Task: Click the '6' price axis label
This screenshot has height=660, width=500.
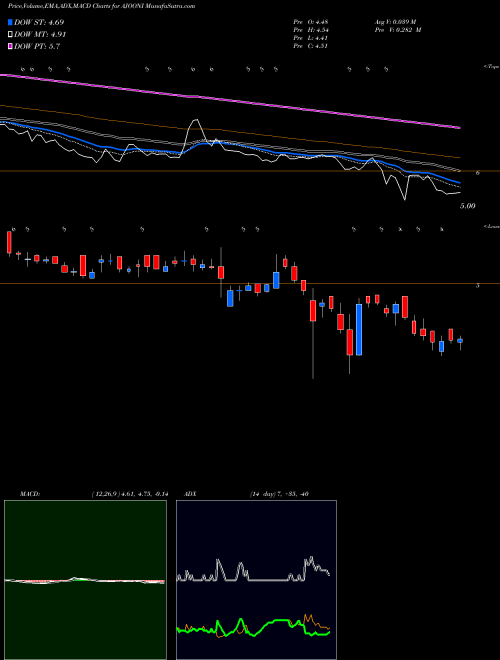Action: 478,173
